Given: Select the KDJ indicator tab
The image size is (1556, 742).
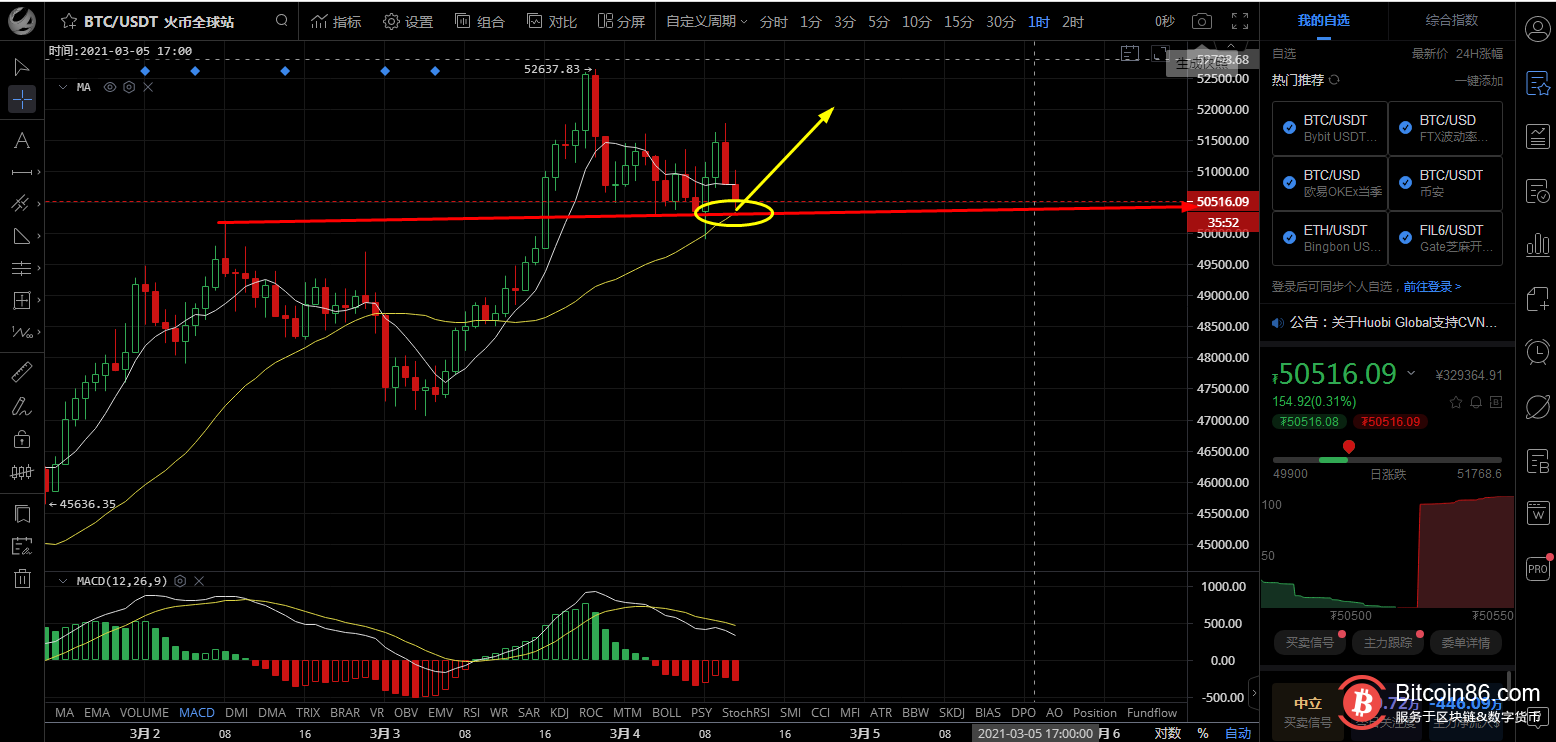Looking at the screenshot, I should (559, 713).
